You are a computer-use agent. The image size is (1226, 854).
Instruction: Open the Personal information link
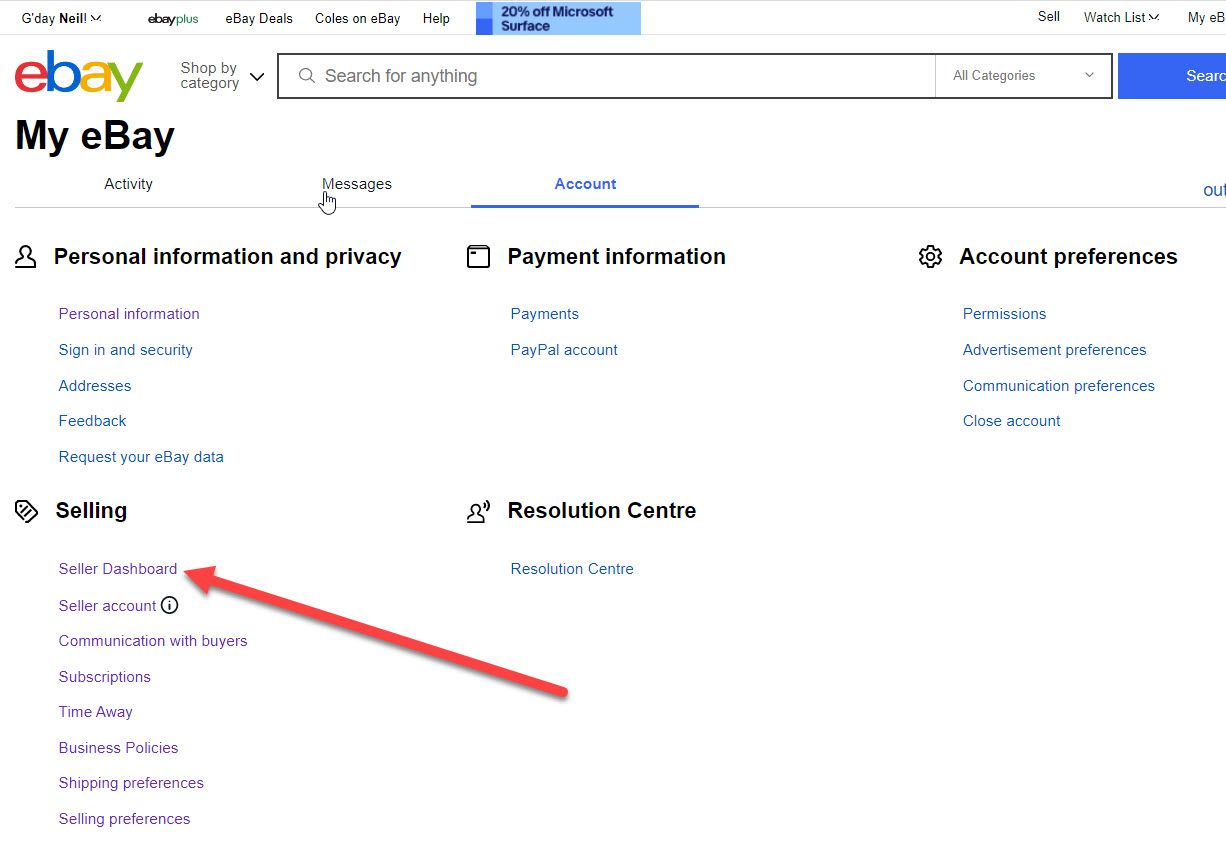coord(129,314)
